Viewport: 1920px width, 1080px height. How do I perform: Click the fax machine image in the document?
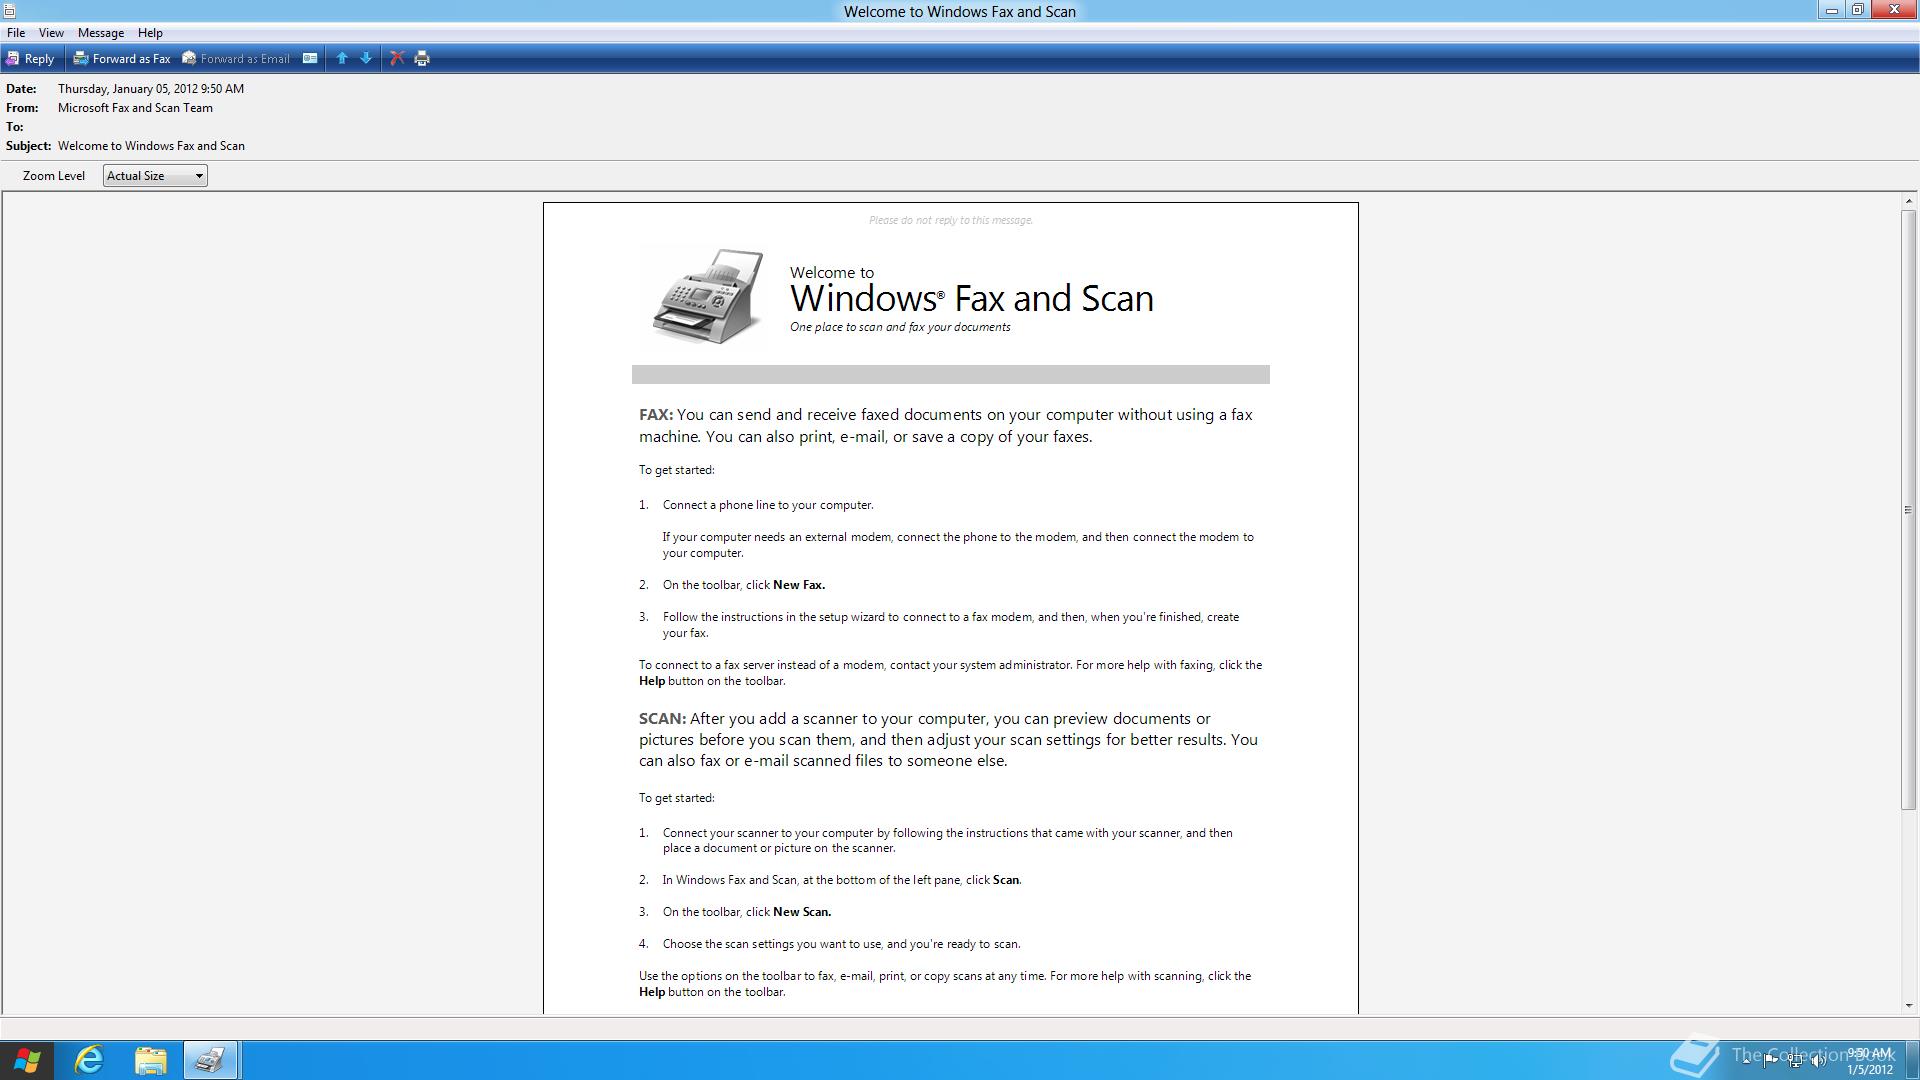(708, 296)
